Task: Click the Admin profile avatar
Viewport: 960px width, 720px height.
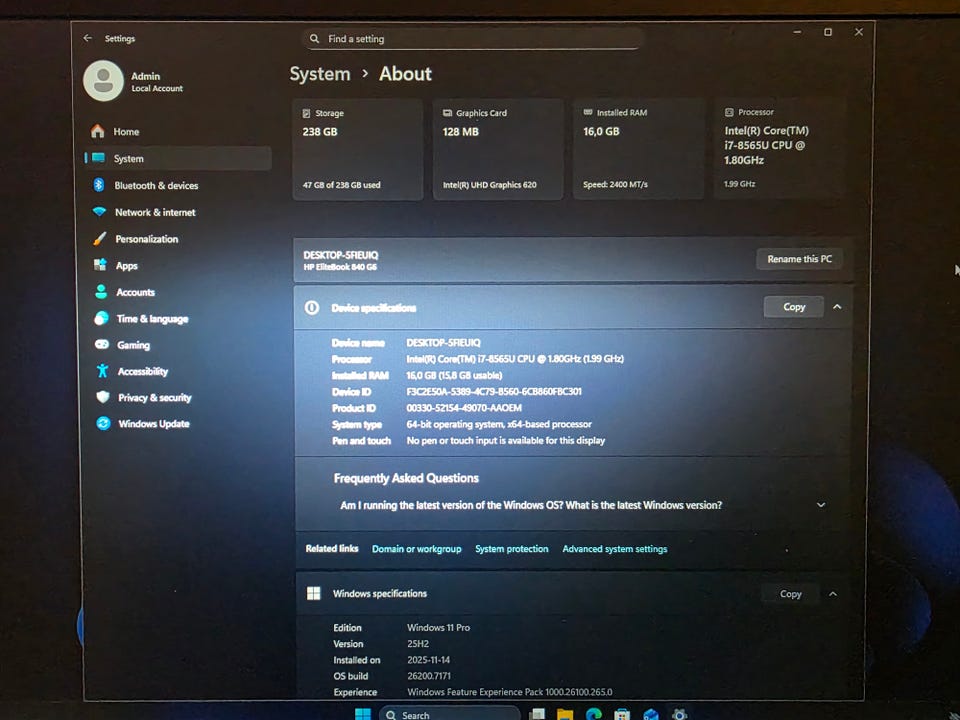Action: coord(103,81)
